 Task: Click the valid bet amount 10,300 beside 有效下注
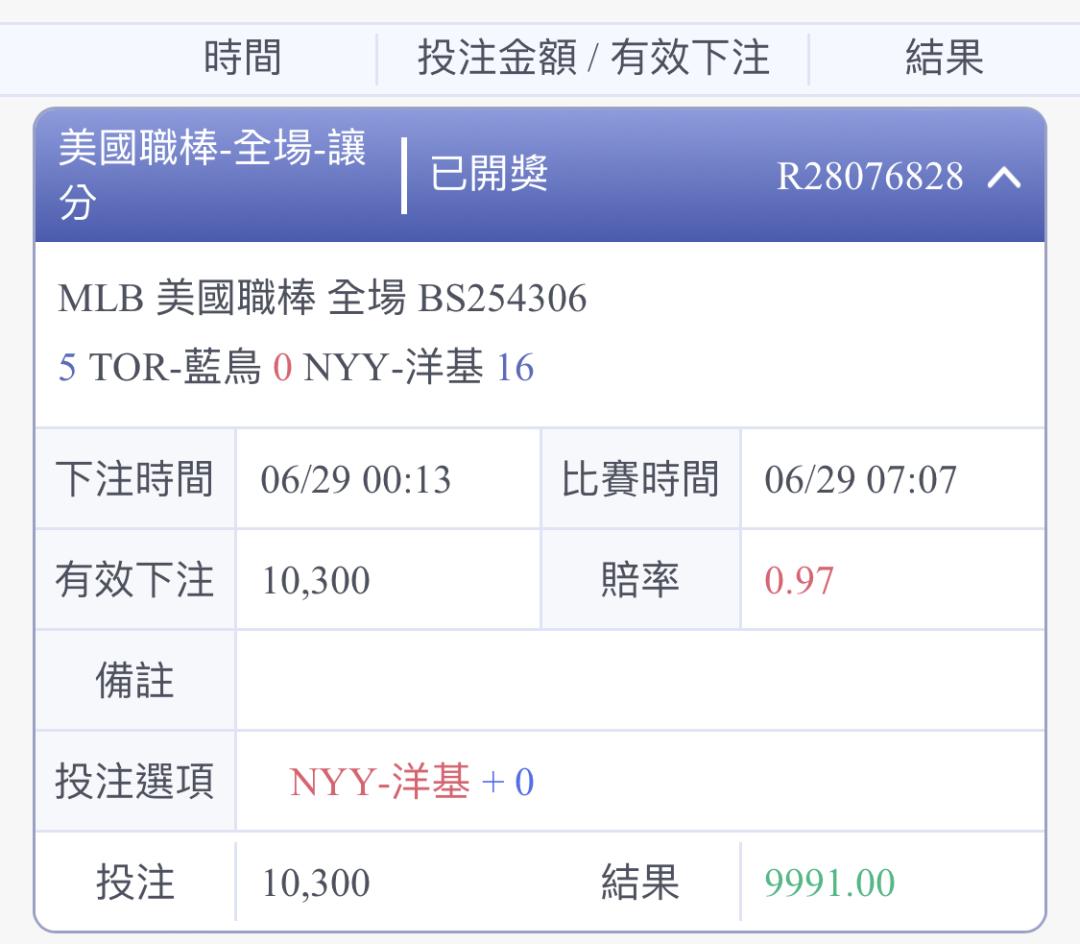pos(316,580)
